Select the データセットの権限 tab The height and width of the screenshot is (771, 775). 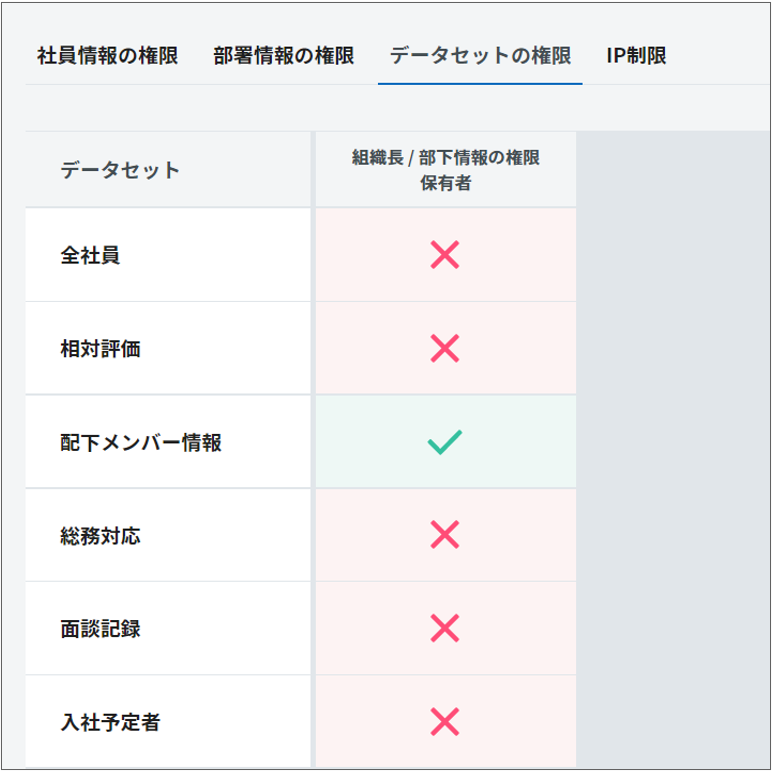click(x=480, y=56)
